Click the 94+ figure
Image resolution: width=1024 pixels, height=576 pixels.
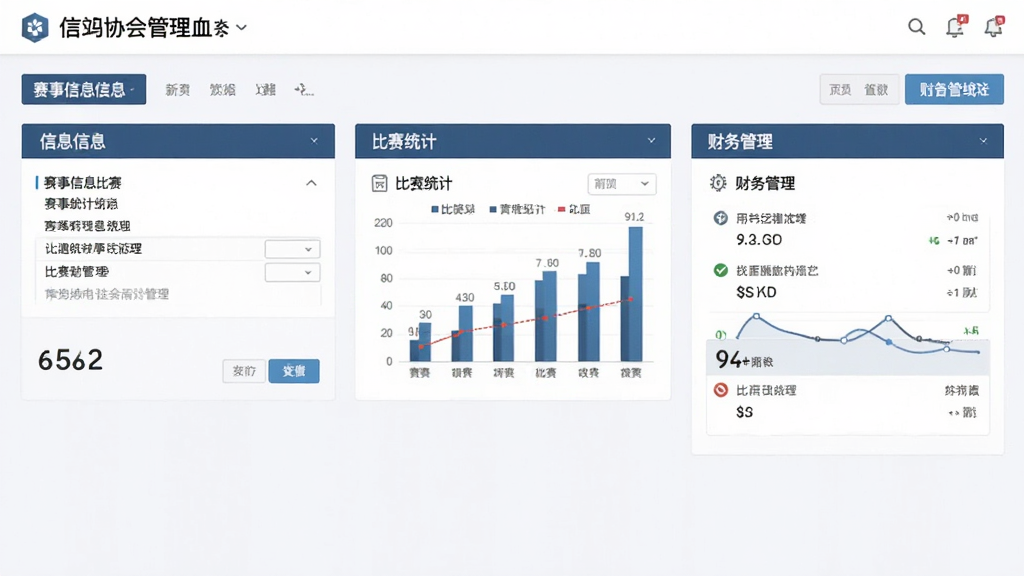point(729,359)
